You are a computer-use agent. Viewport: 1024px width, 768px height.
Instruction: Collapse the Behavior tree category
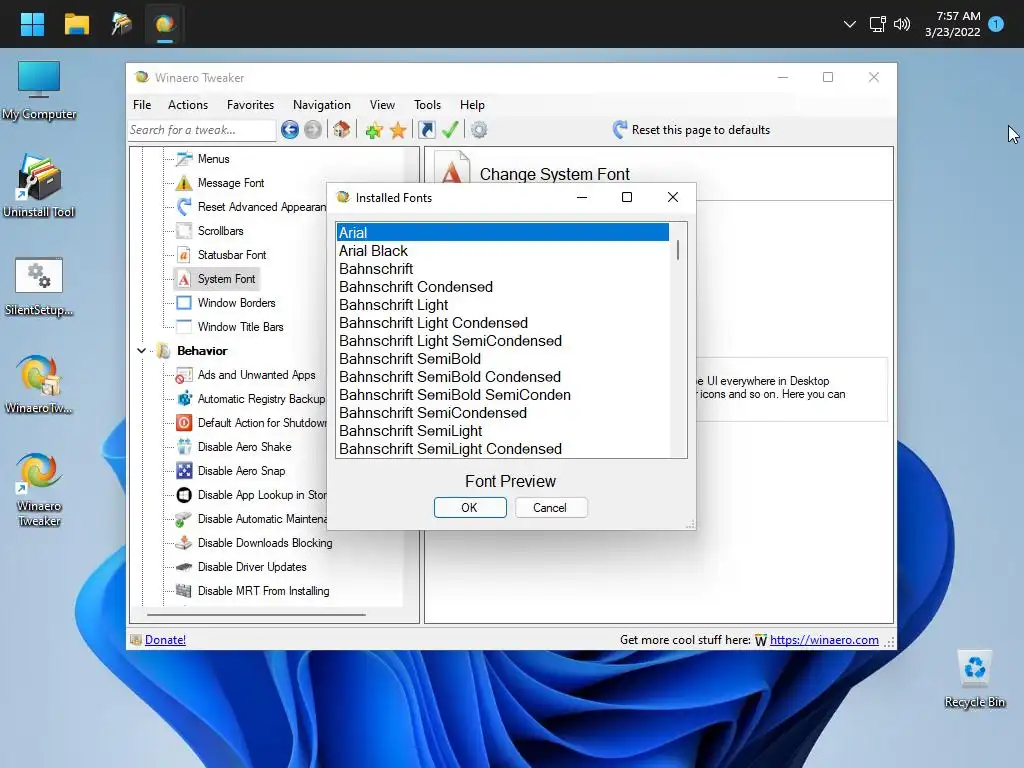141,351
